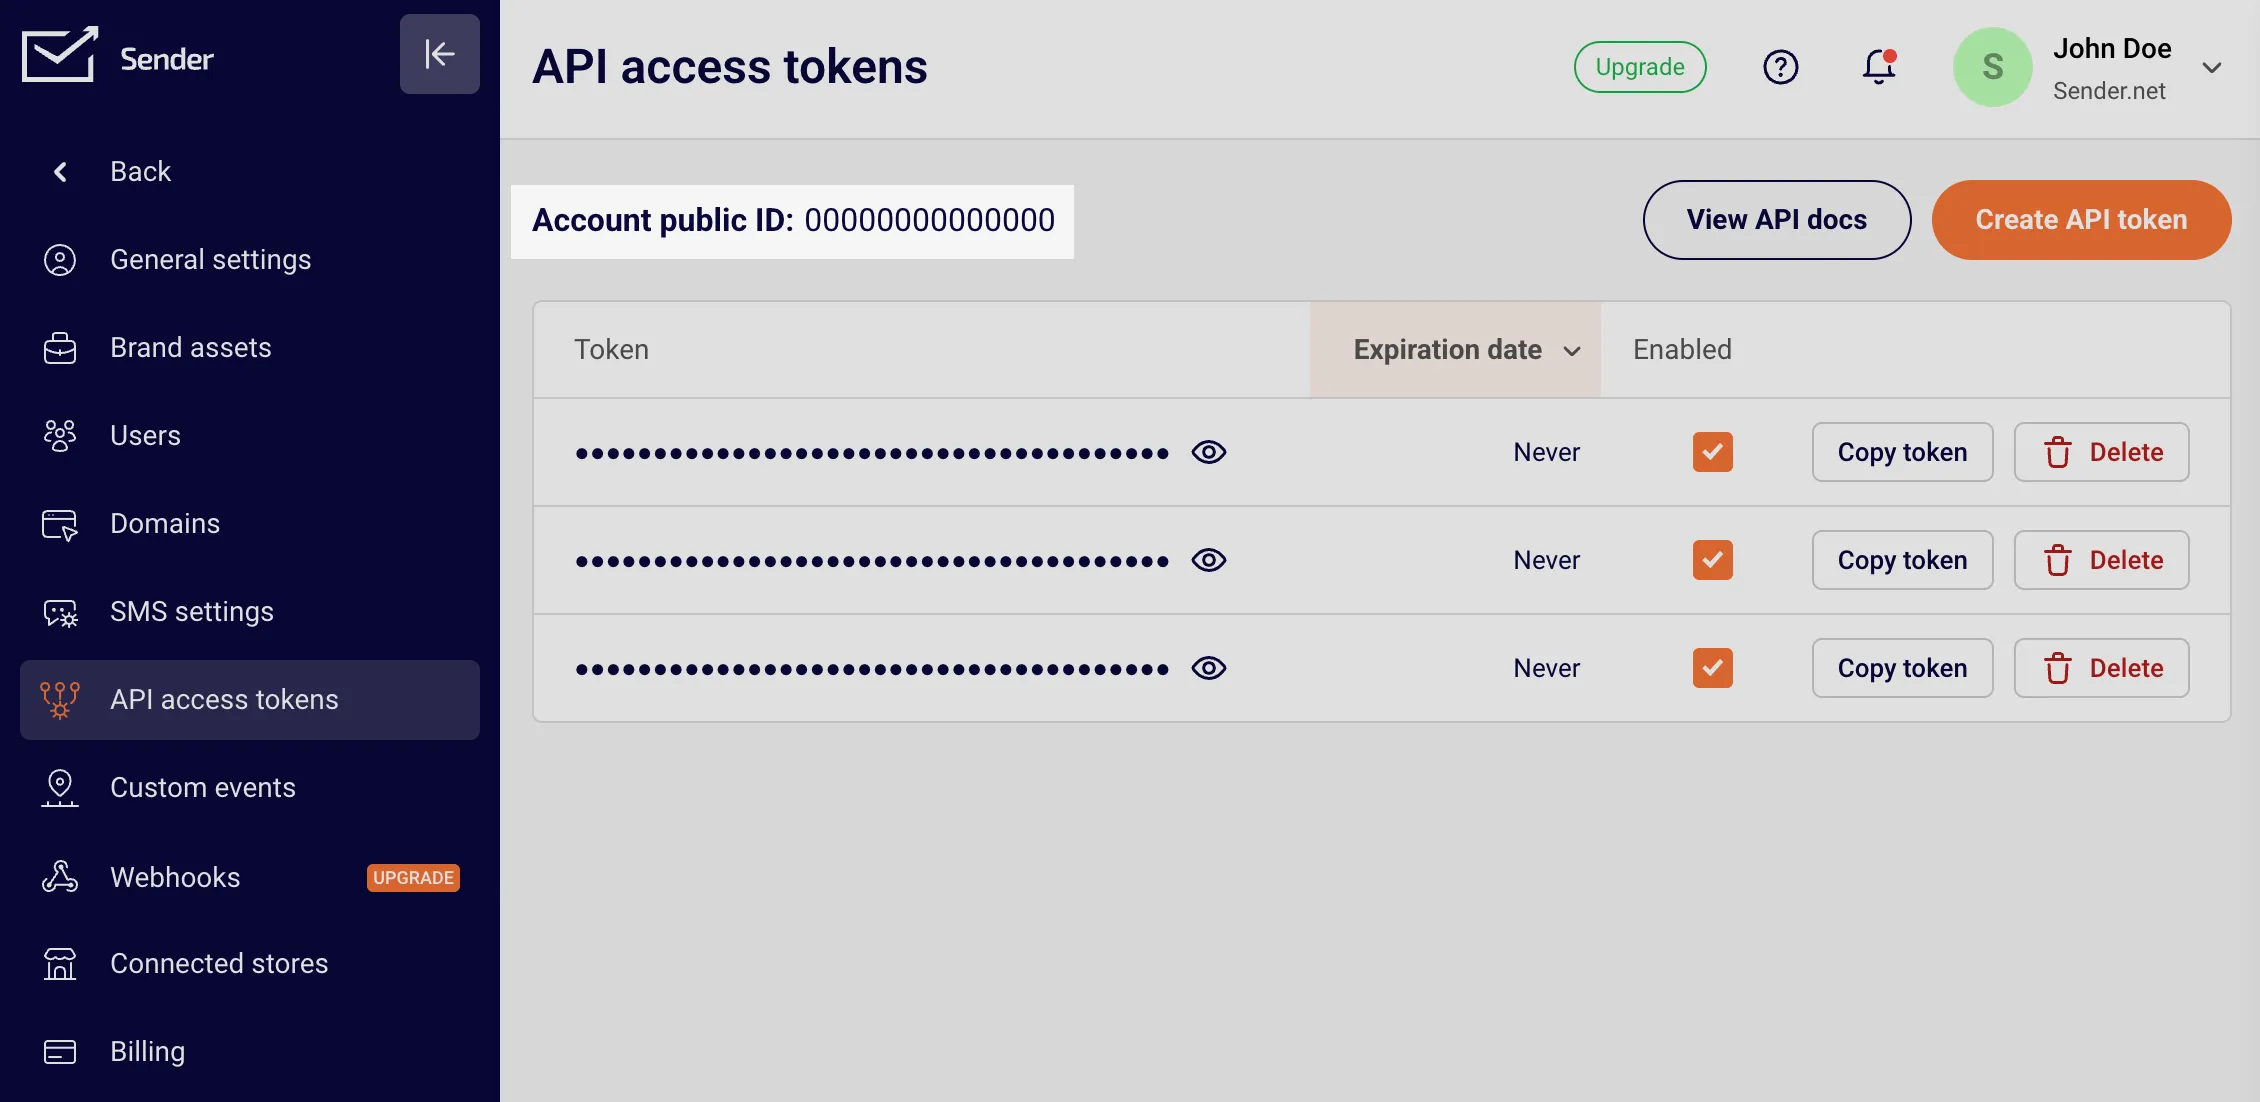Expand the John Doe account menu
Viewport: 2260px width, 1102px height.
coord(2212,67)
